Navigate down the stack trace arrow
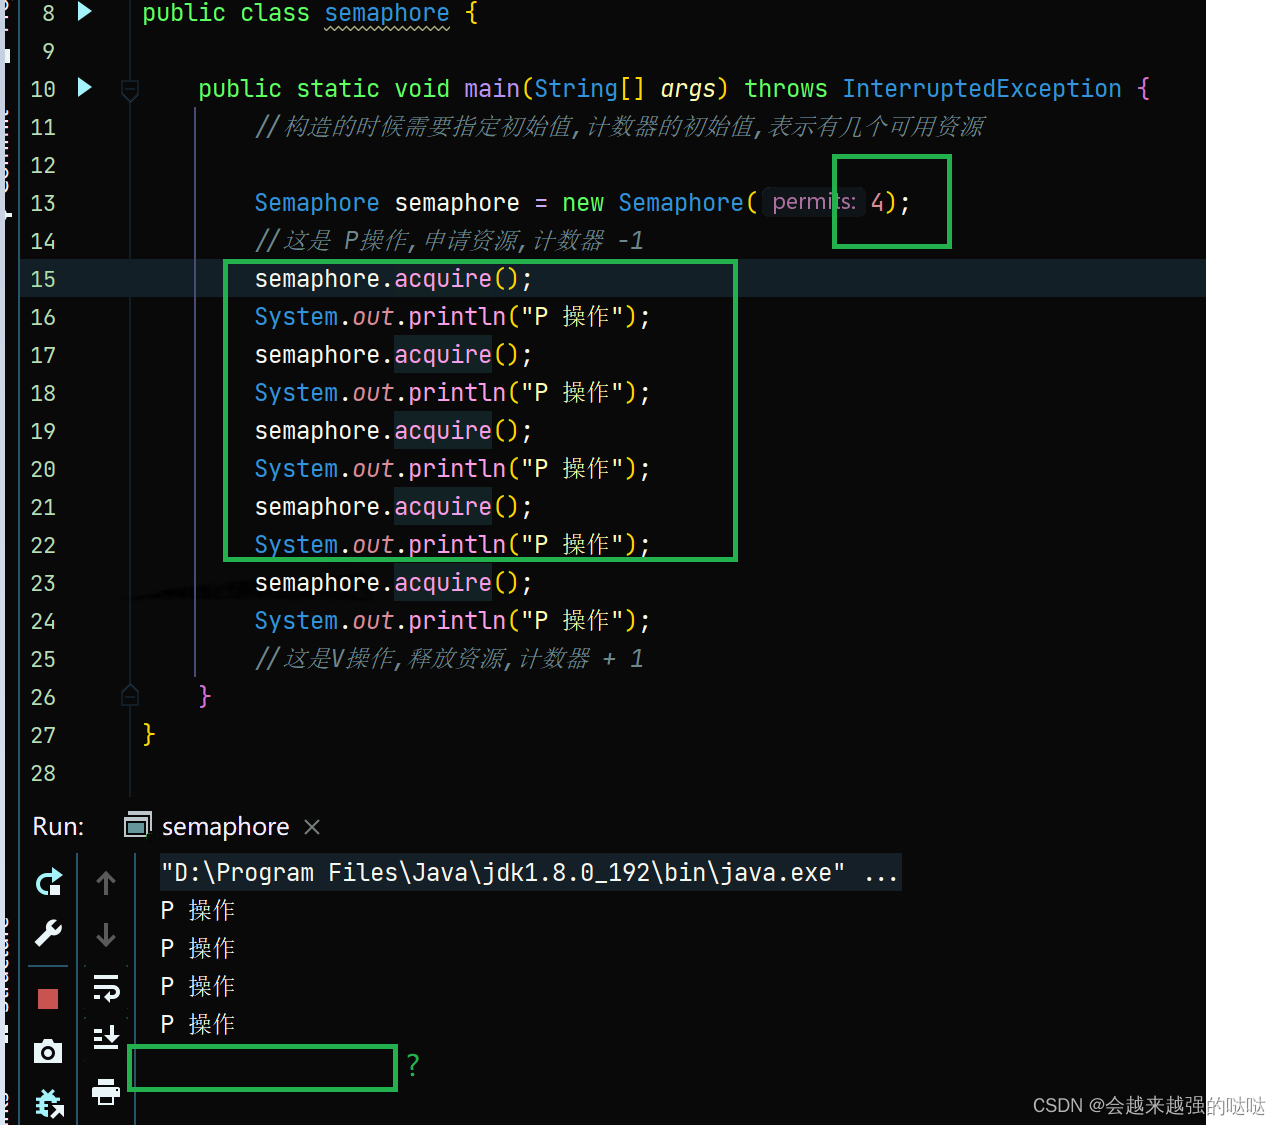Image resolution: width=1281 pixels, height=1125 pixels. coord(106,935)
